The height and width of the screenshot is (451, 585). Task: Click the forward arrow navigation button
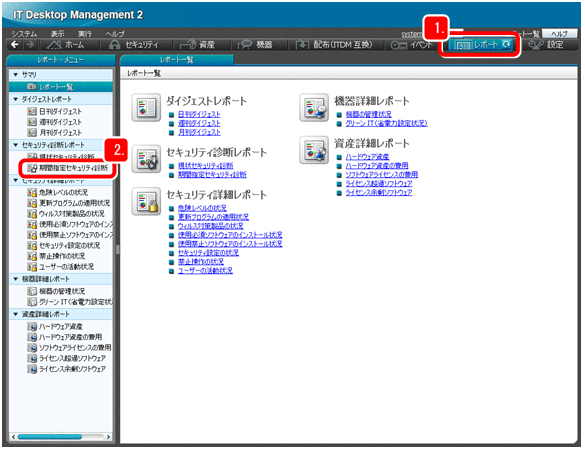point(31,45)
